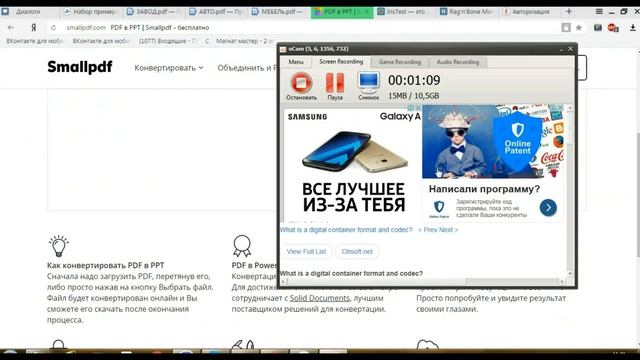Switch to the АВТО.pdf browser tab
The width and height of the screenshot is (640, 360).
(216, 12)
